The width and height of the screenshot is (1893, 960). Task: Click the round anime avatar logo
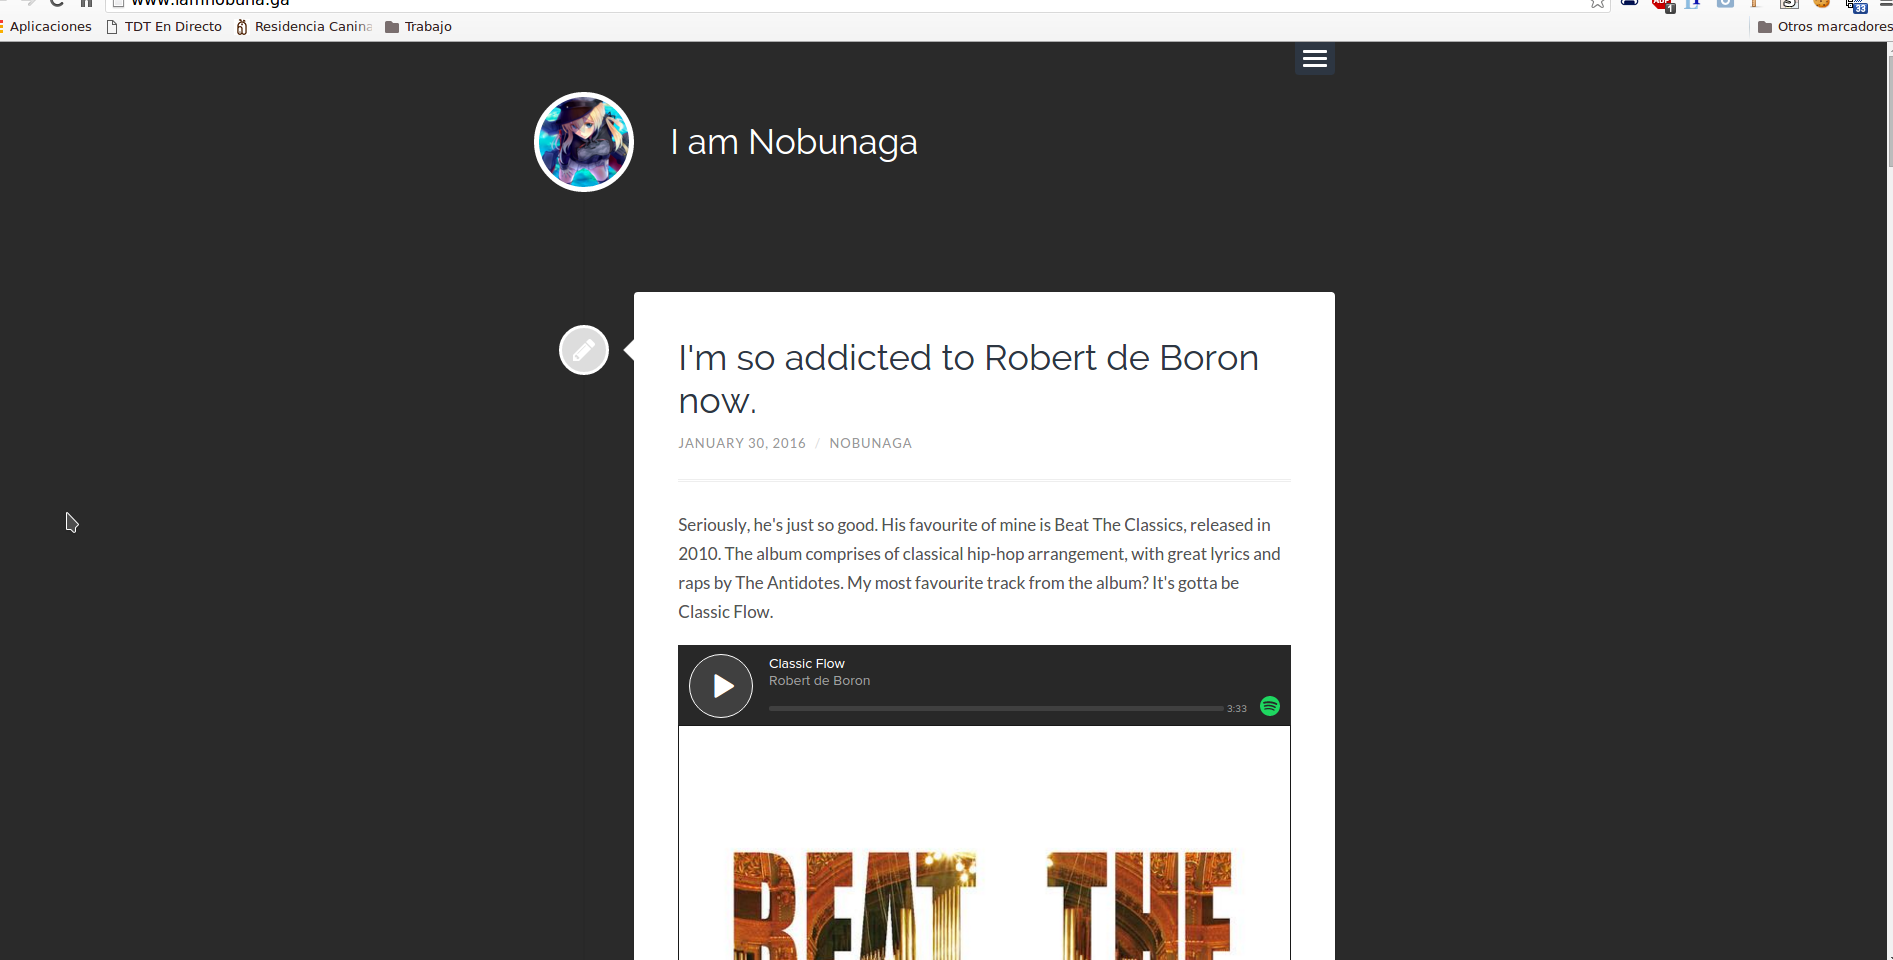(x=584, y=142)
